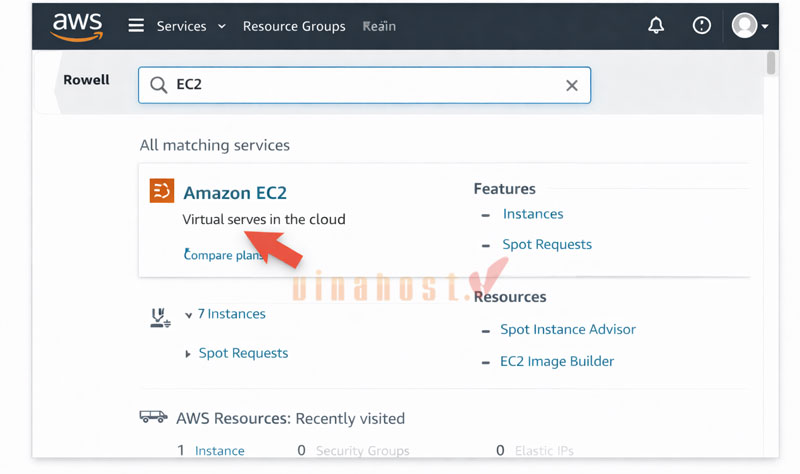The width and height of the screenshot is (800, 474).
Task: Click the Reain menu item
Action: point(379,26)
